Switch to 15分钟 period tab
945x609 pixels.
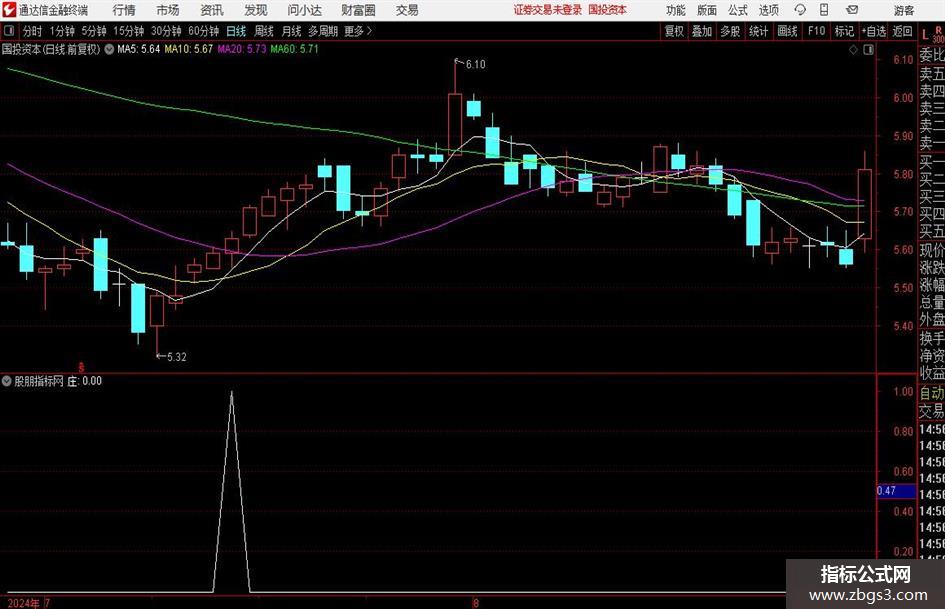pyautogui.click(x=129, y=31)
